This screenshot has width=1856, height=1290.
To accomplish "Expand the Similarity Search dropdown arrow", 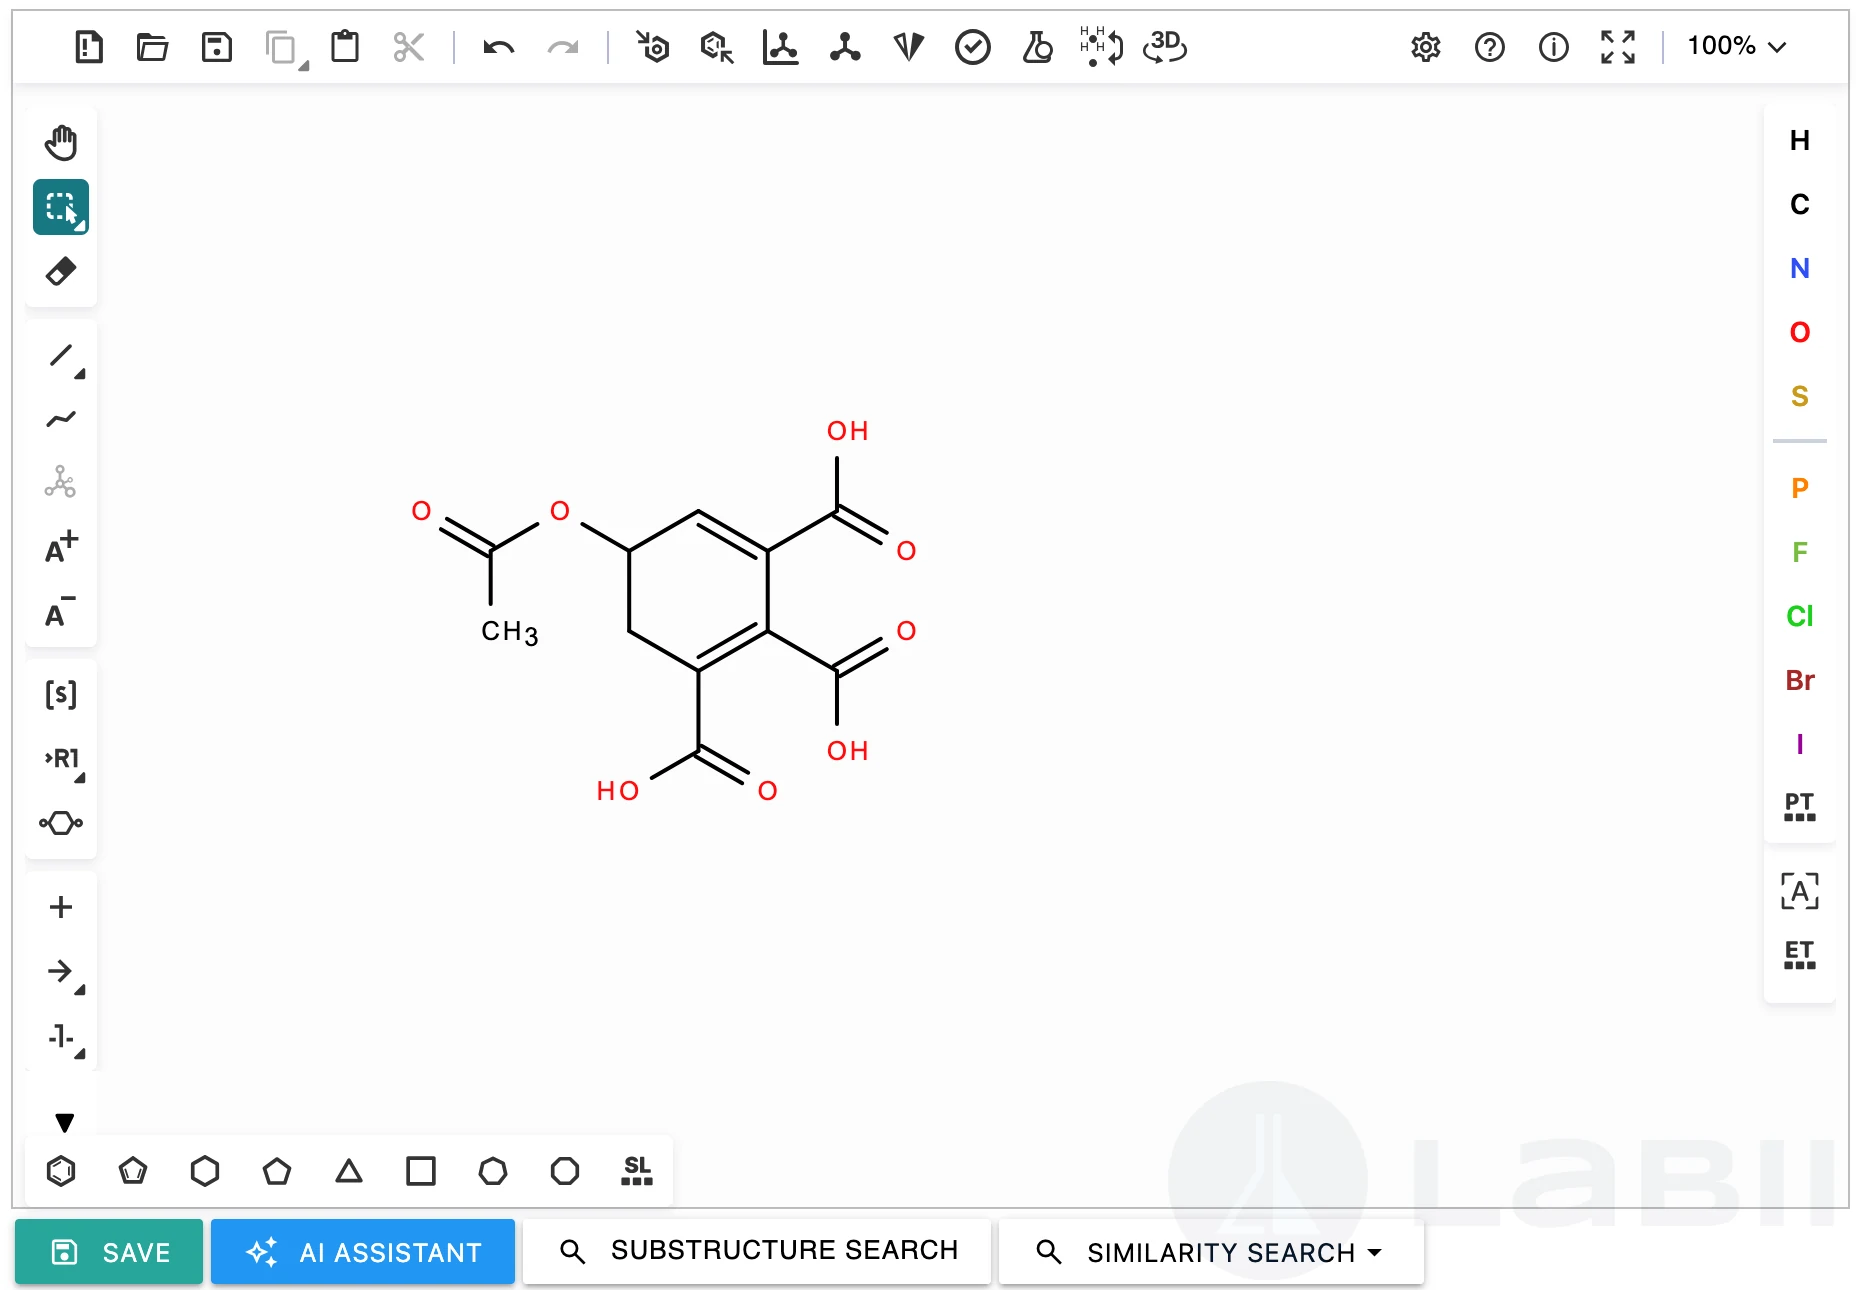I will coord(1375,1253).
